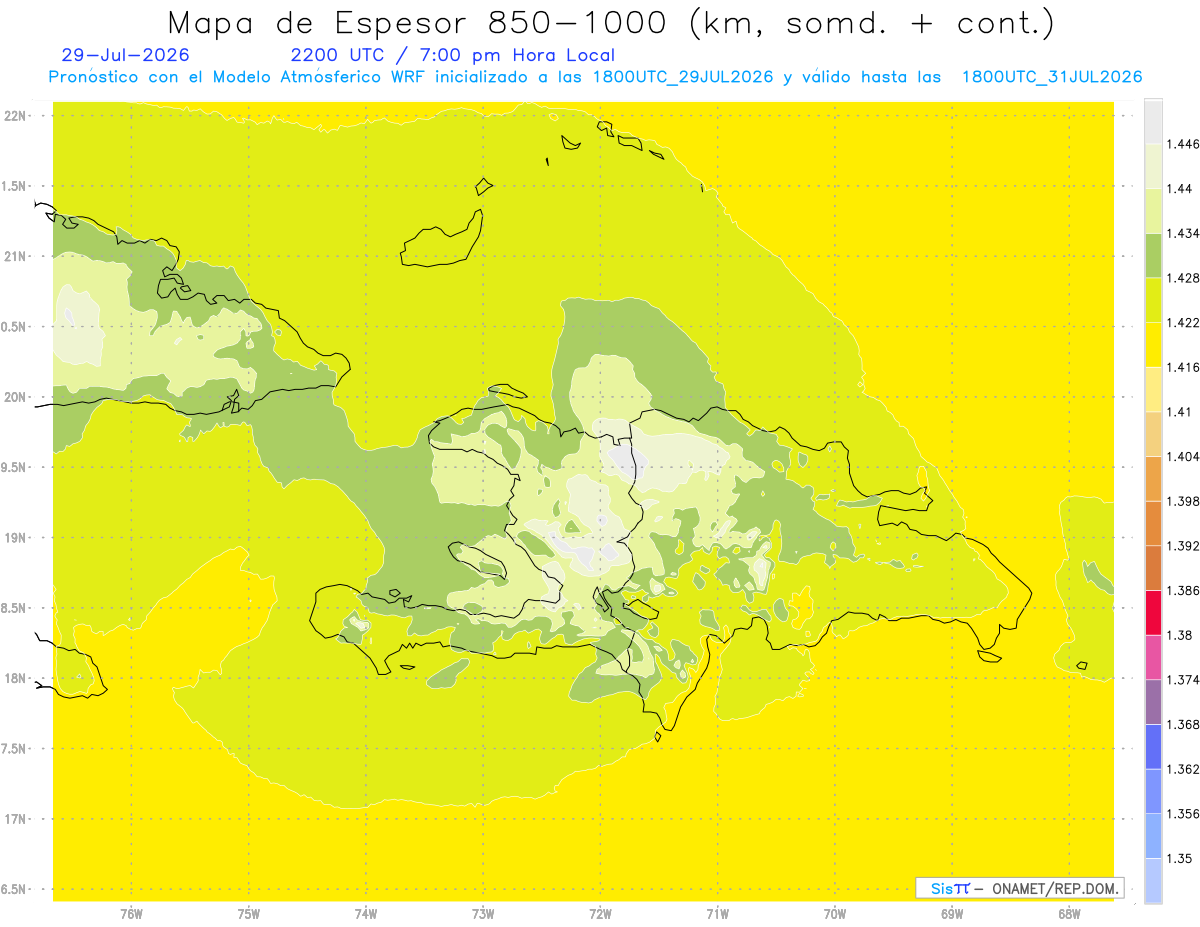The height and width of the screenshot is (927, 1200).
Task: Click the 74W longitude axis label
Action: [x=366, y=913]
